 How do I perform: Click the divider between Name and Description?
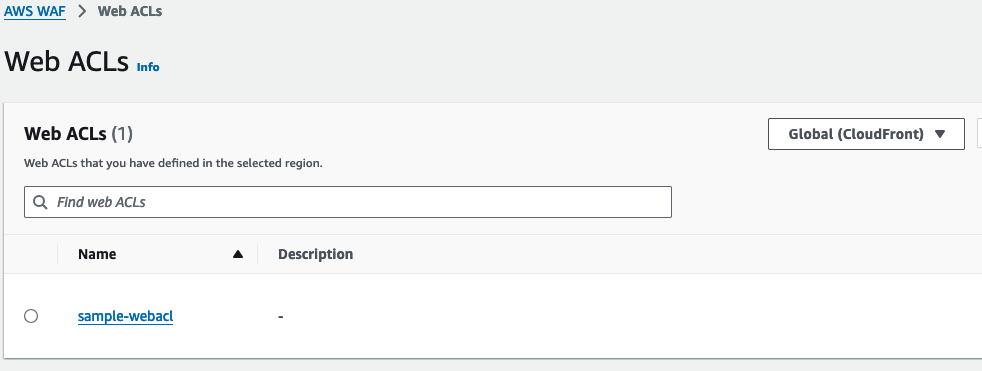tap(257, 254)
